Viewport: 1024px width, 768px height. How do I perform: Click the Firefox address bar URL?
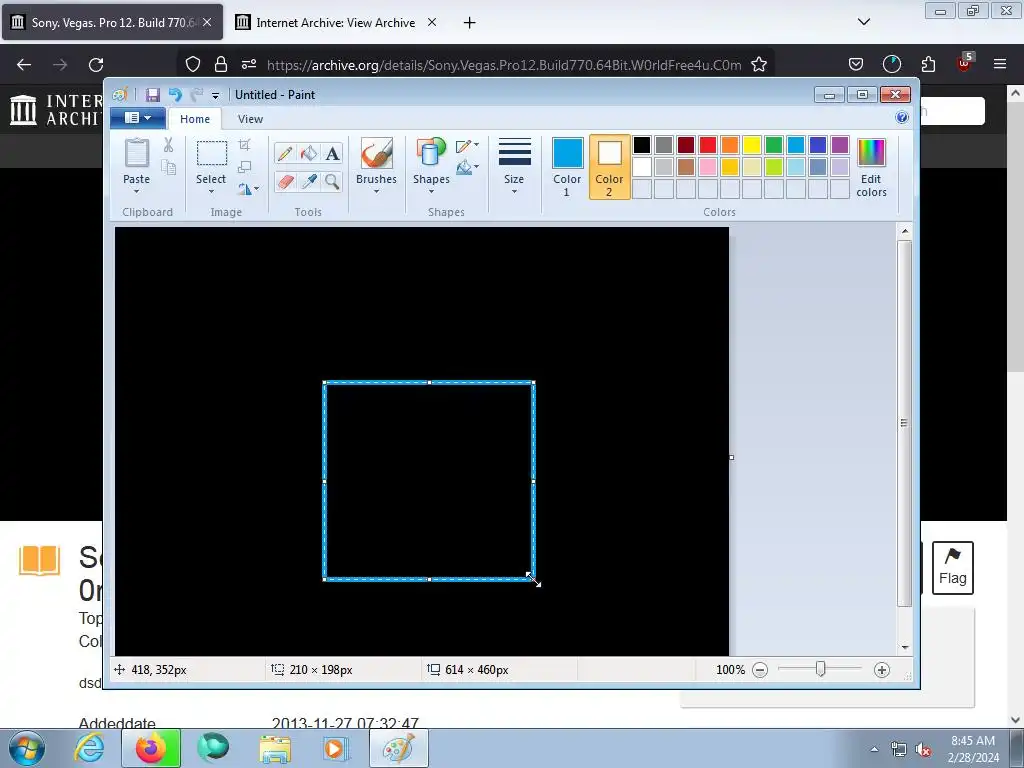(x=504, y=65)
